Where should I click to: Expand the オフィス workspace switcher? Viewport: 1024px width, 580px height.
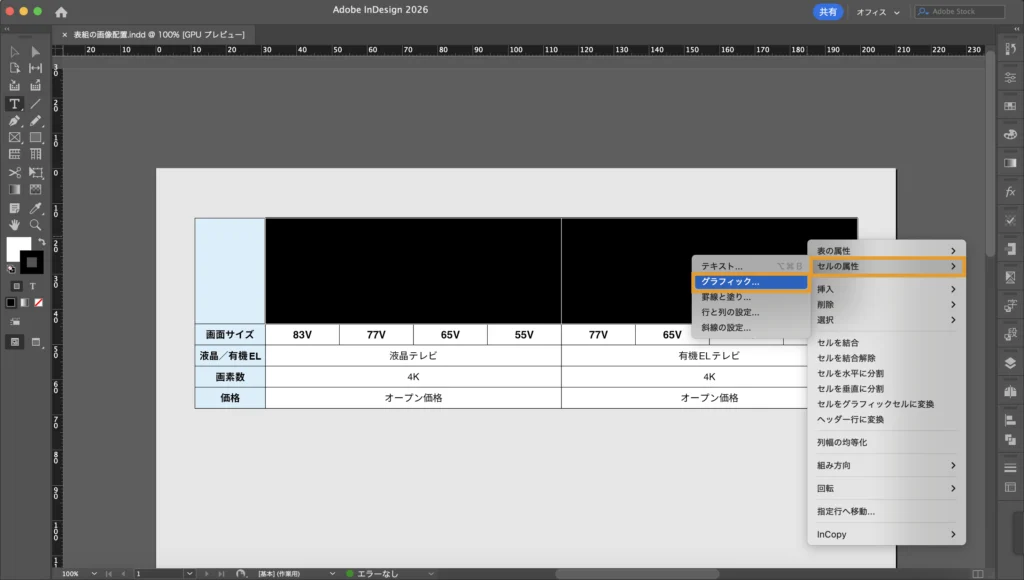tap(878, 12)
